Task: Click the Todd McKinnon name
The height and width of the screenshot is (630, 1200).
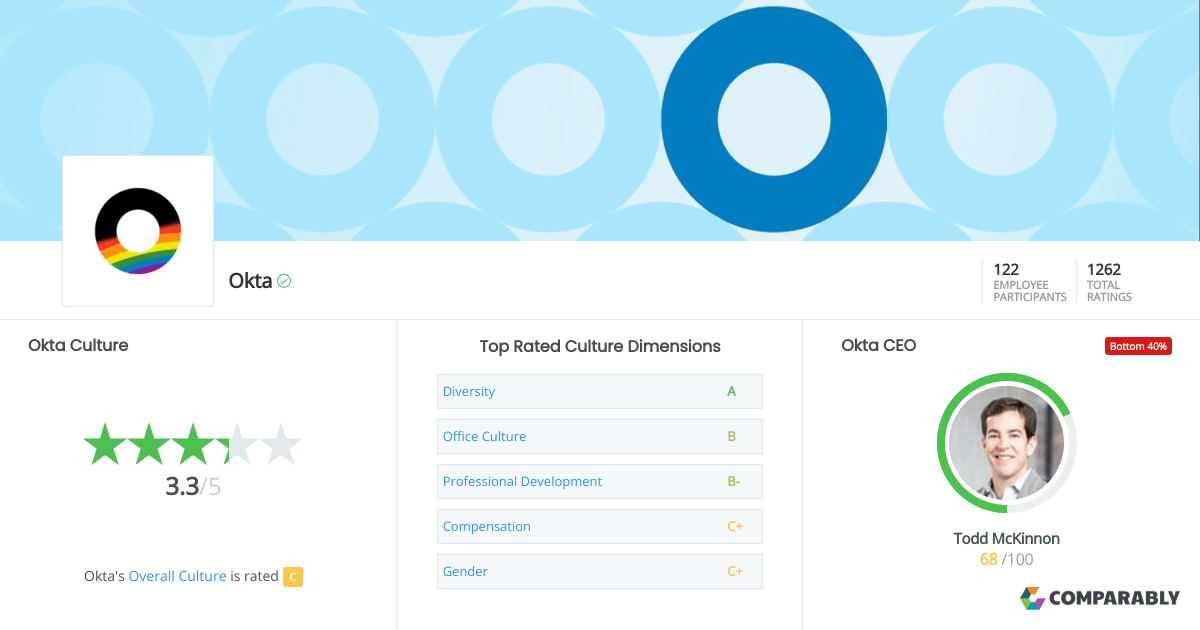Action: coord(1007,538)
